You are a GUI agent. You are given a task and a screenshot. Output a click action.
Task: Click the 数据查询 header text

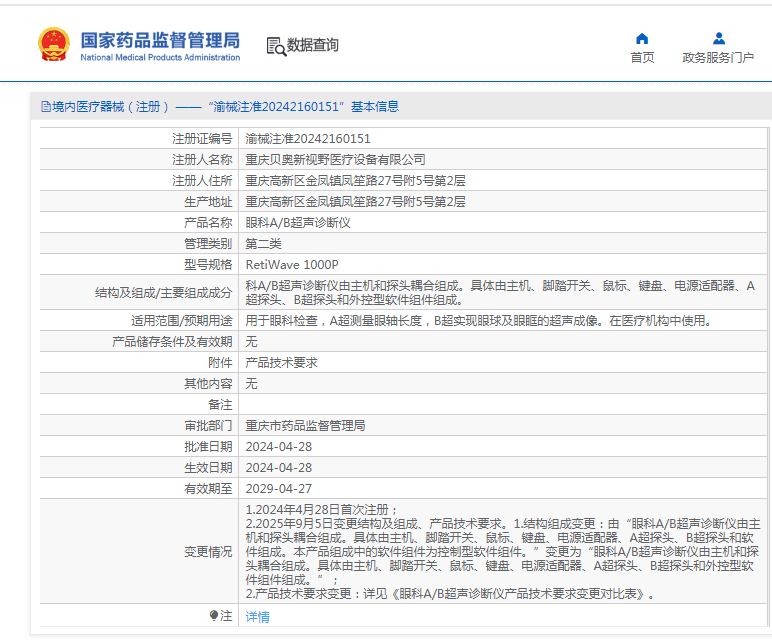pos(312,45)
